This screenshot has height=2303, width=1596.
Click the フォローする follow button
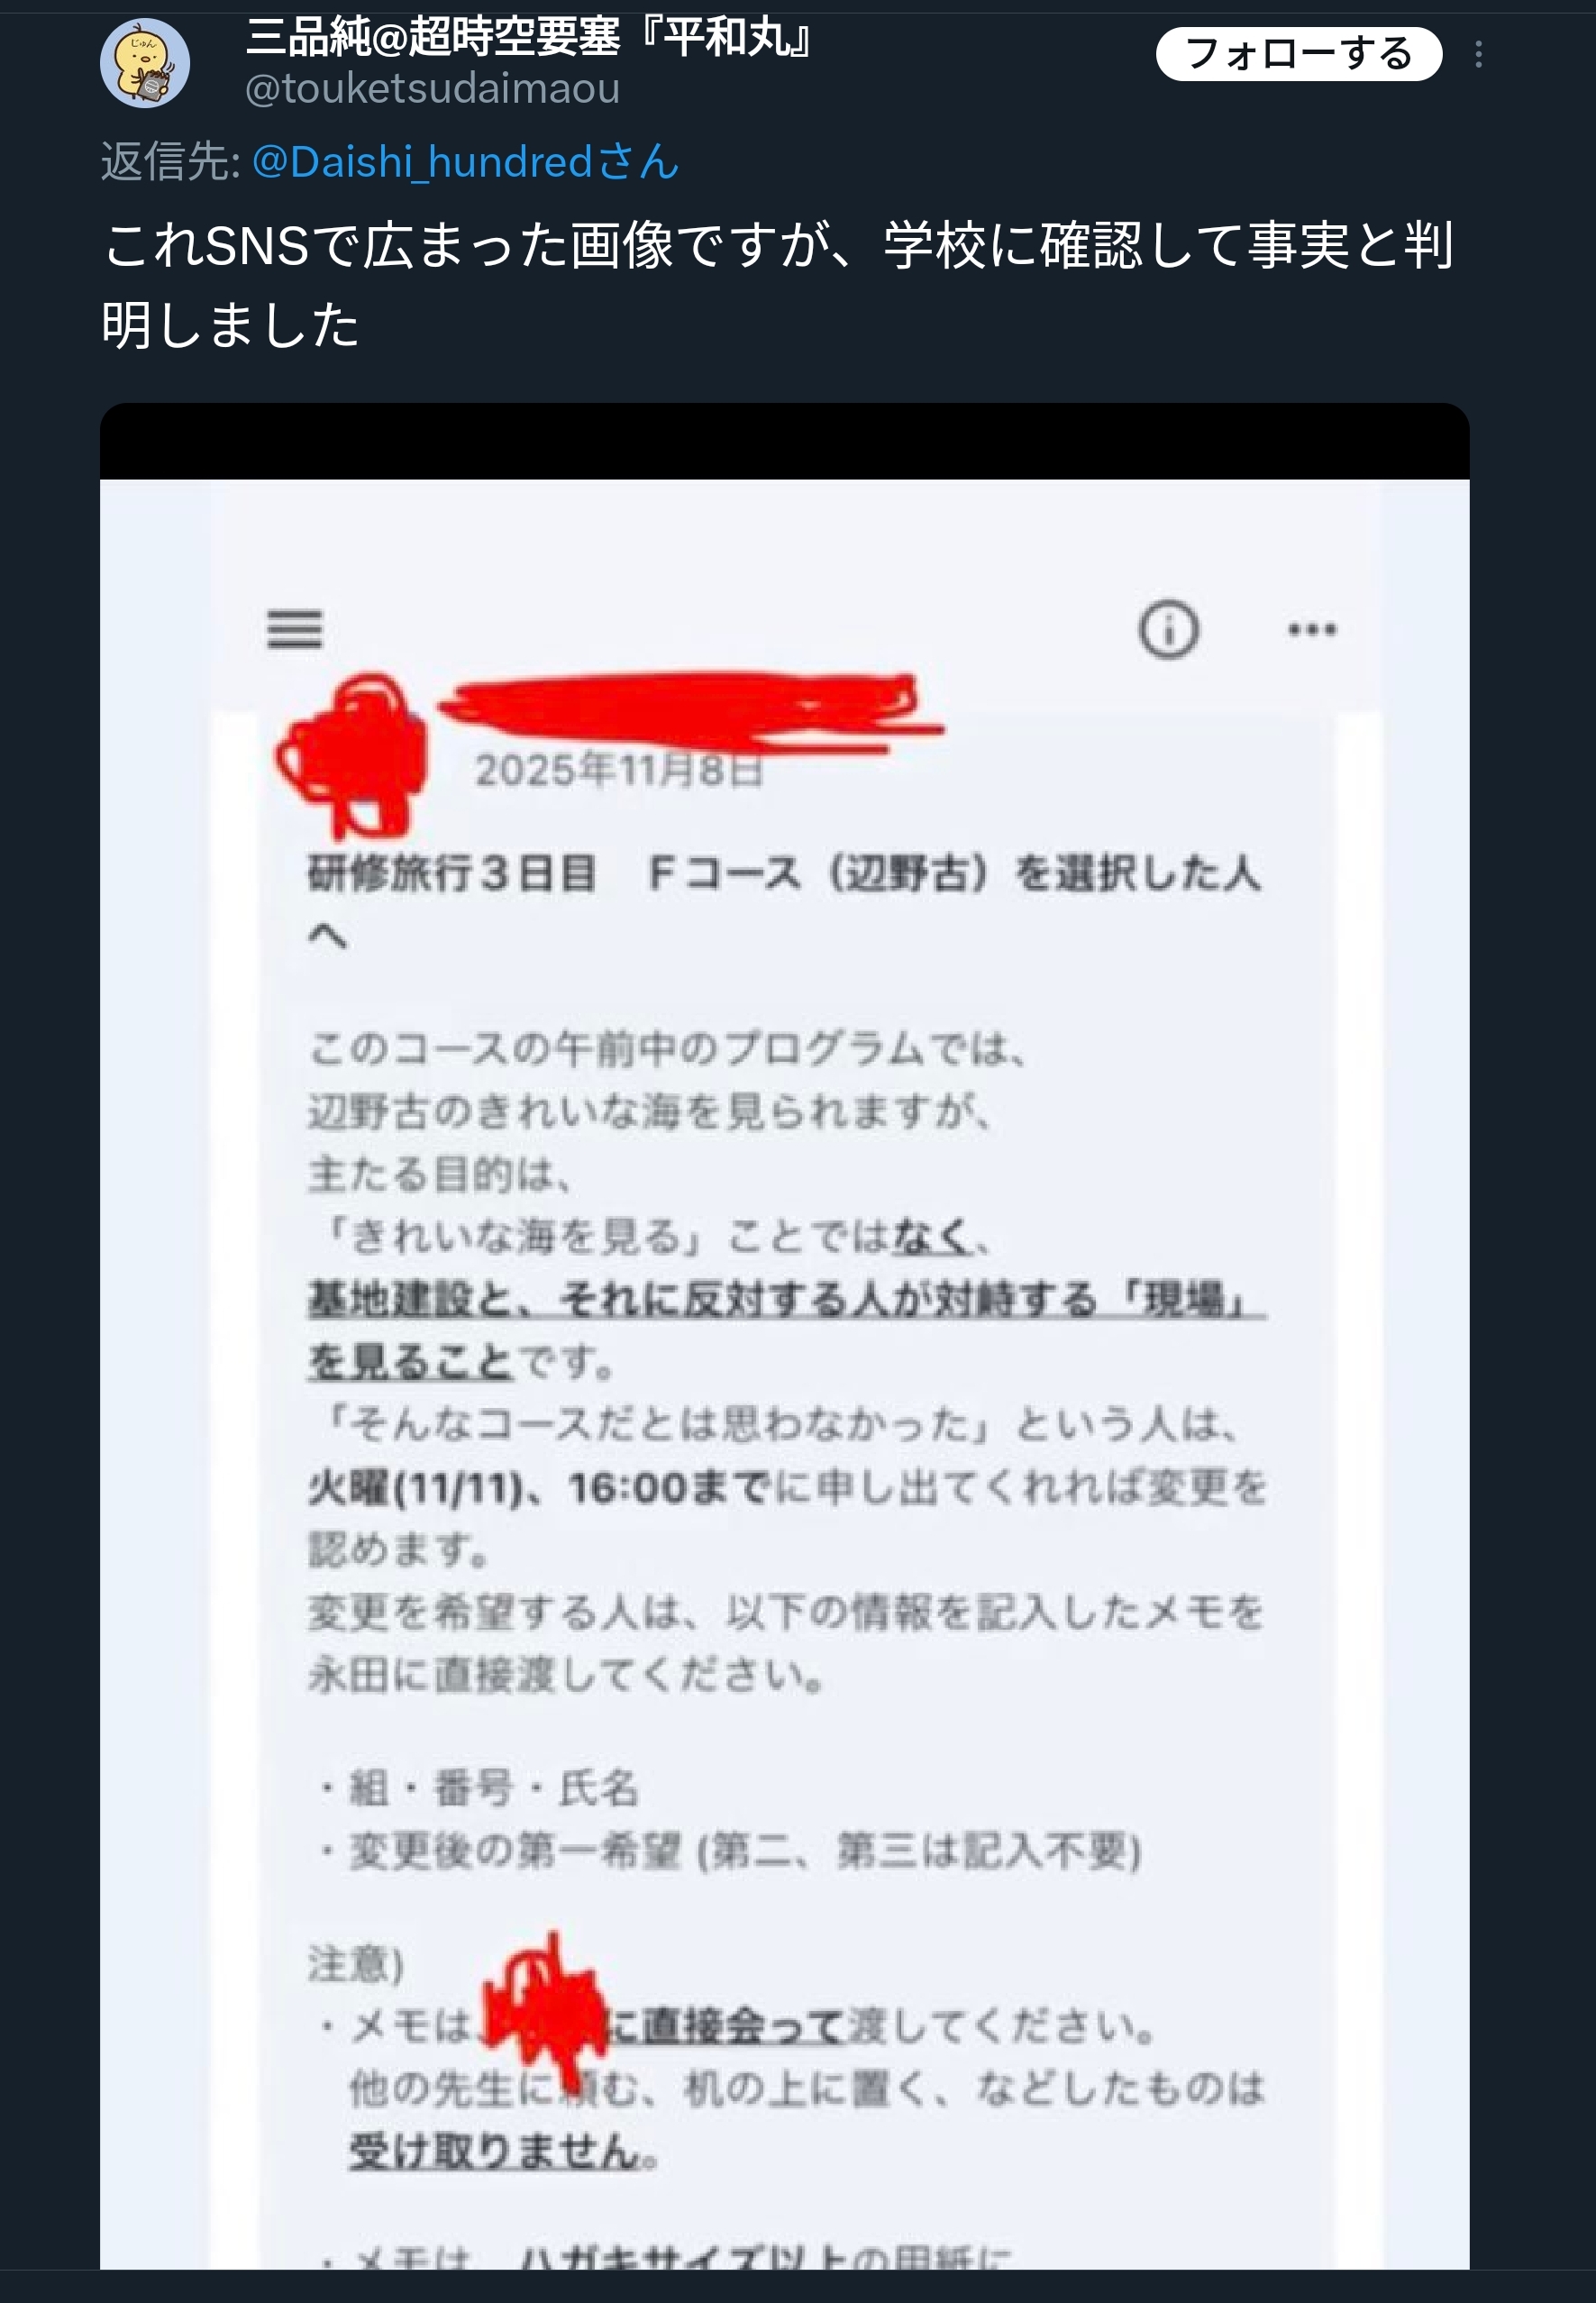(1298, 54)
